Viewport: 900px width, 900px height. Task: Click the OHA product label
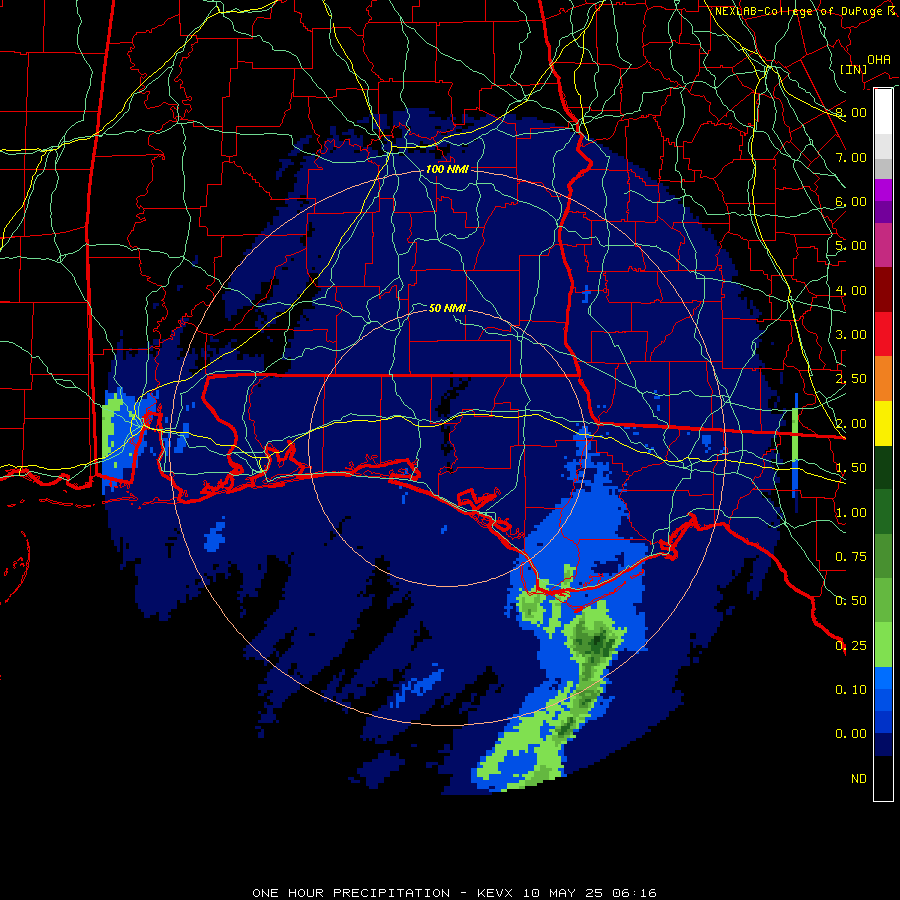[879, 59]
